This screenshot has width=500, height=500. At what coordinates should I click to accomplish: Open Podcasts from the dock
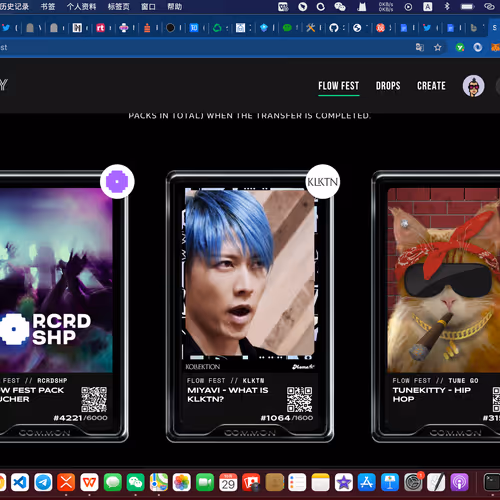click(459, 482)
